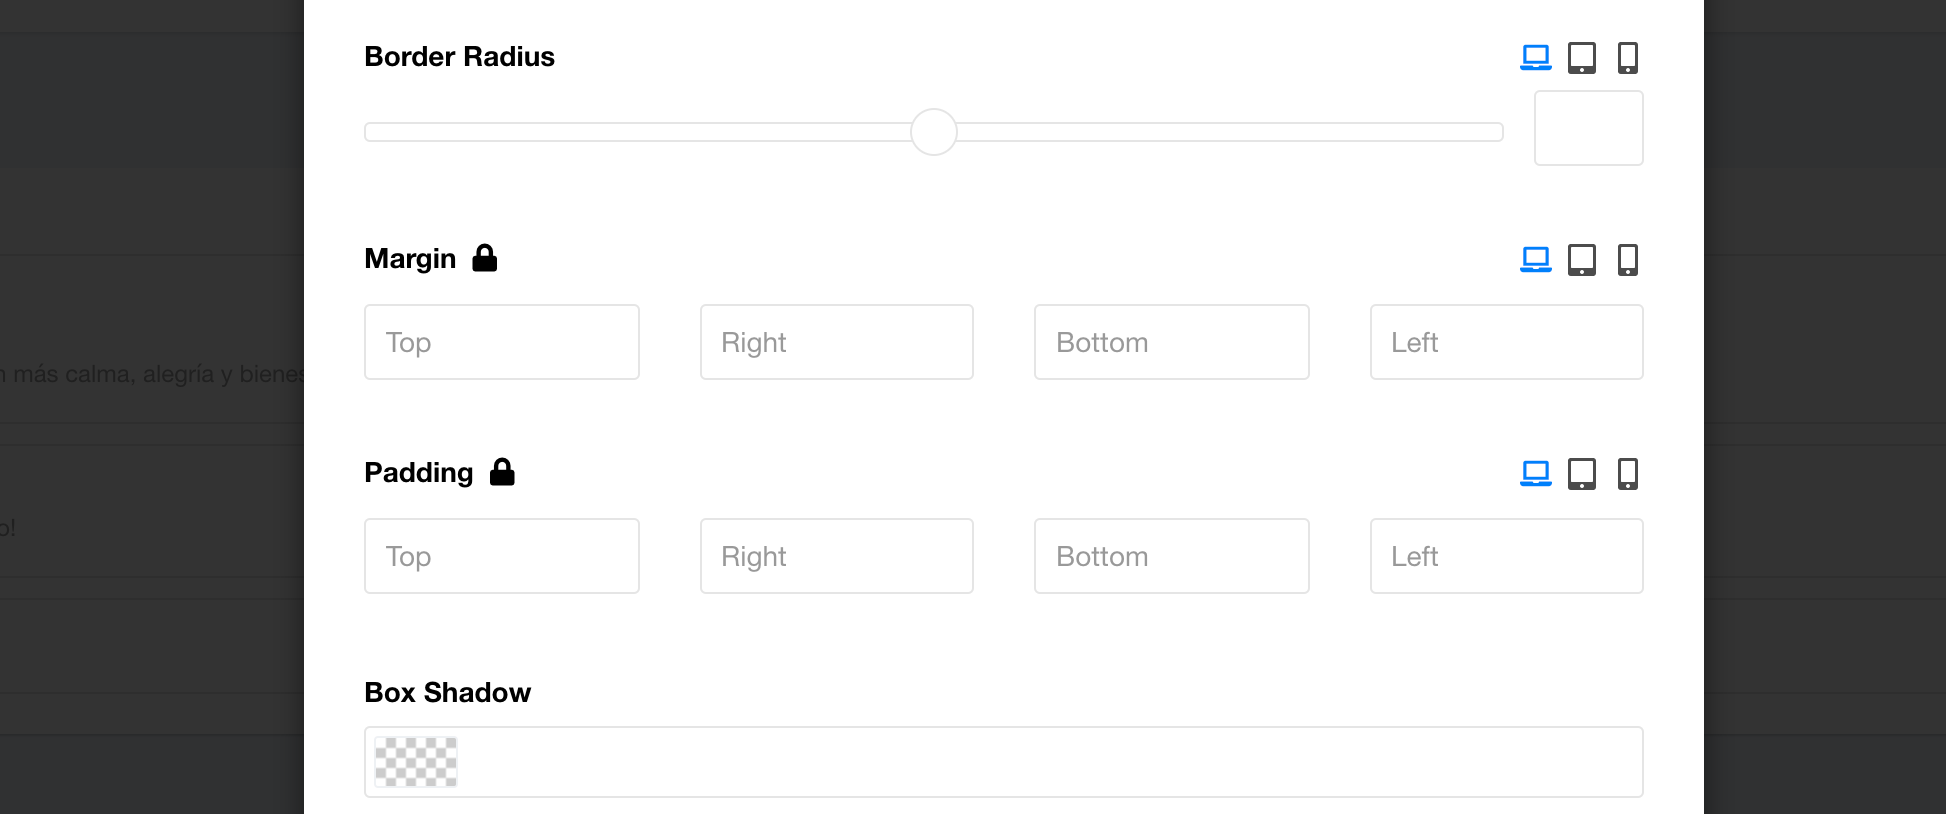Image resolution: width=1946 pixels, height=814 pixels.
Task: Focus the Padding Top field
Action: (501, 556)
